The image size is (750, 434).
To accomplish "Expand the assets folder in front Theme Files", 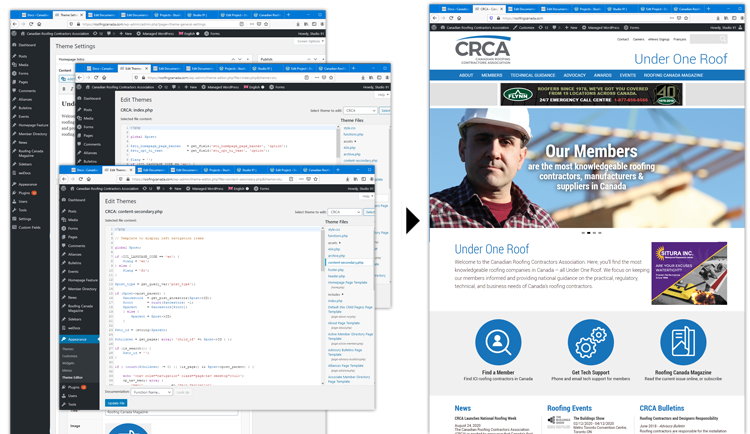I will point(334,243).
